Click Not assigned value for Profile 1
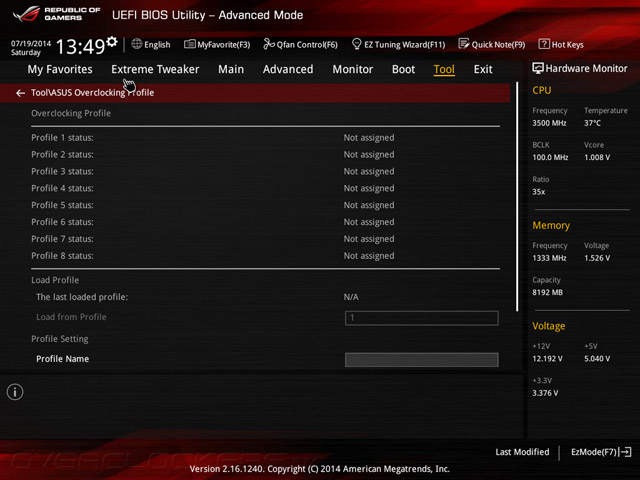Screen dimensions: 640x480 click(x=369, y=138)
